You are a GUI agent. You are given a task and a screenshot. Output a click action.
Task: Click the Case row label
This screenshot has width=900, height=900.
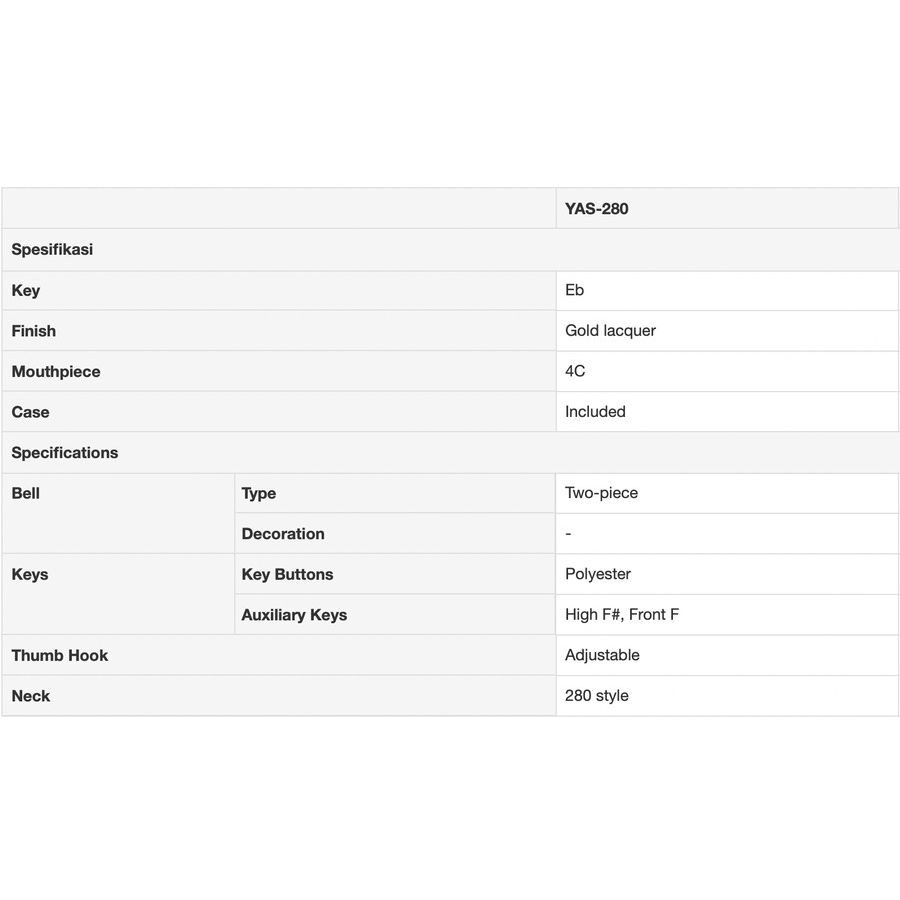(x=30, y=412)
